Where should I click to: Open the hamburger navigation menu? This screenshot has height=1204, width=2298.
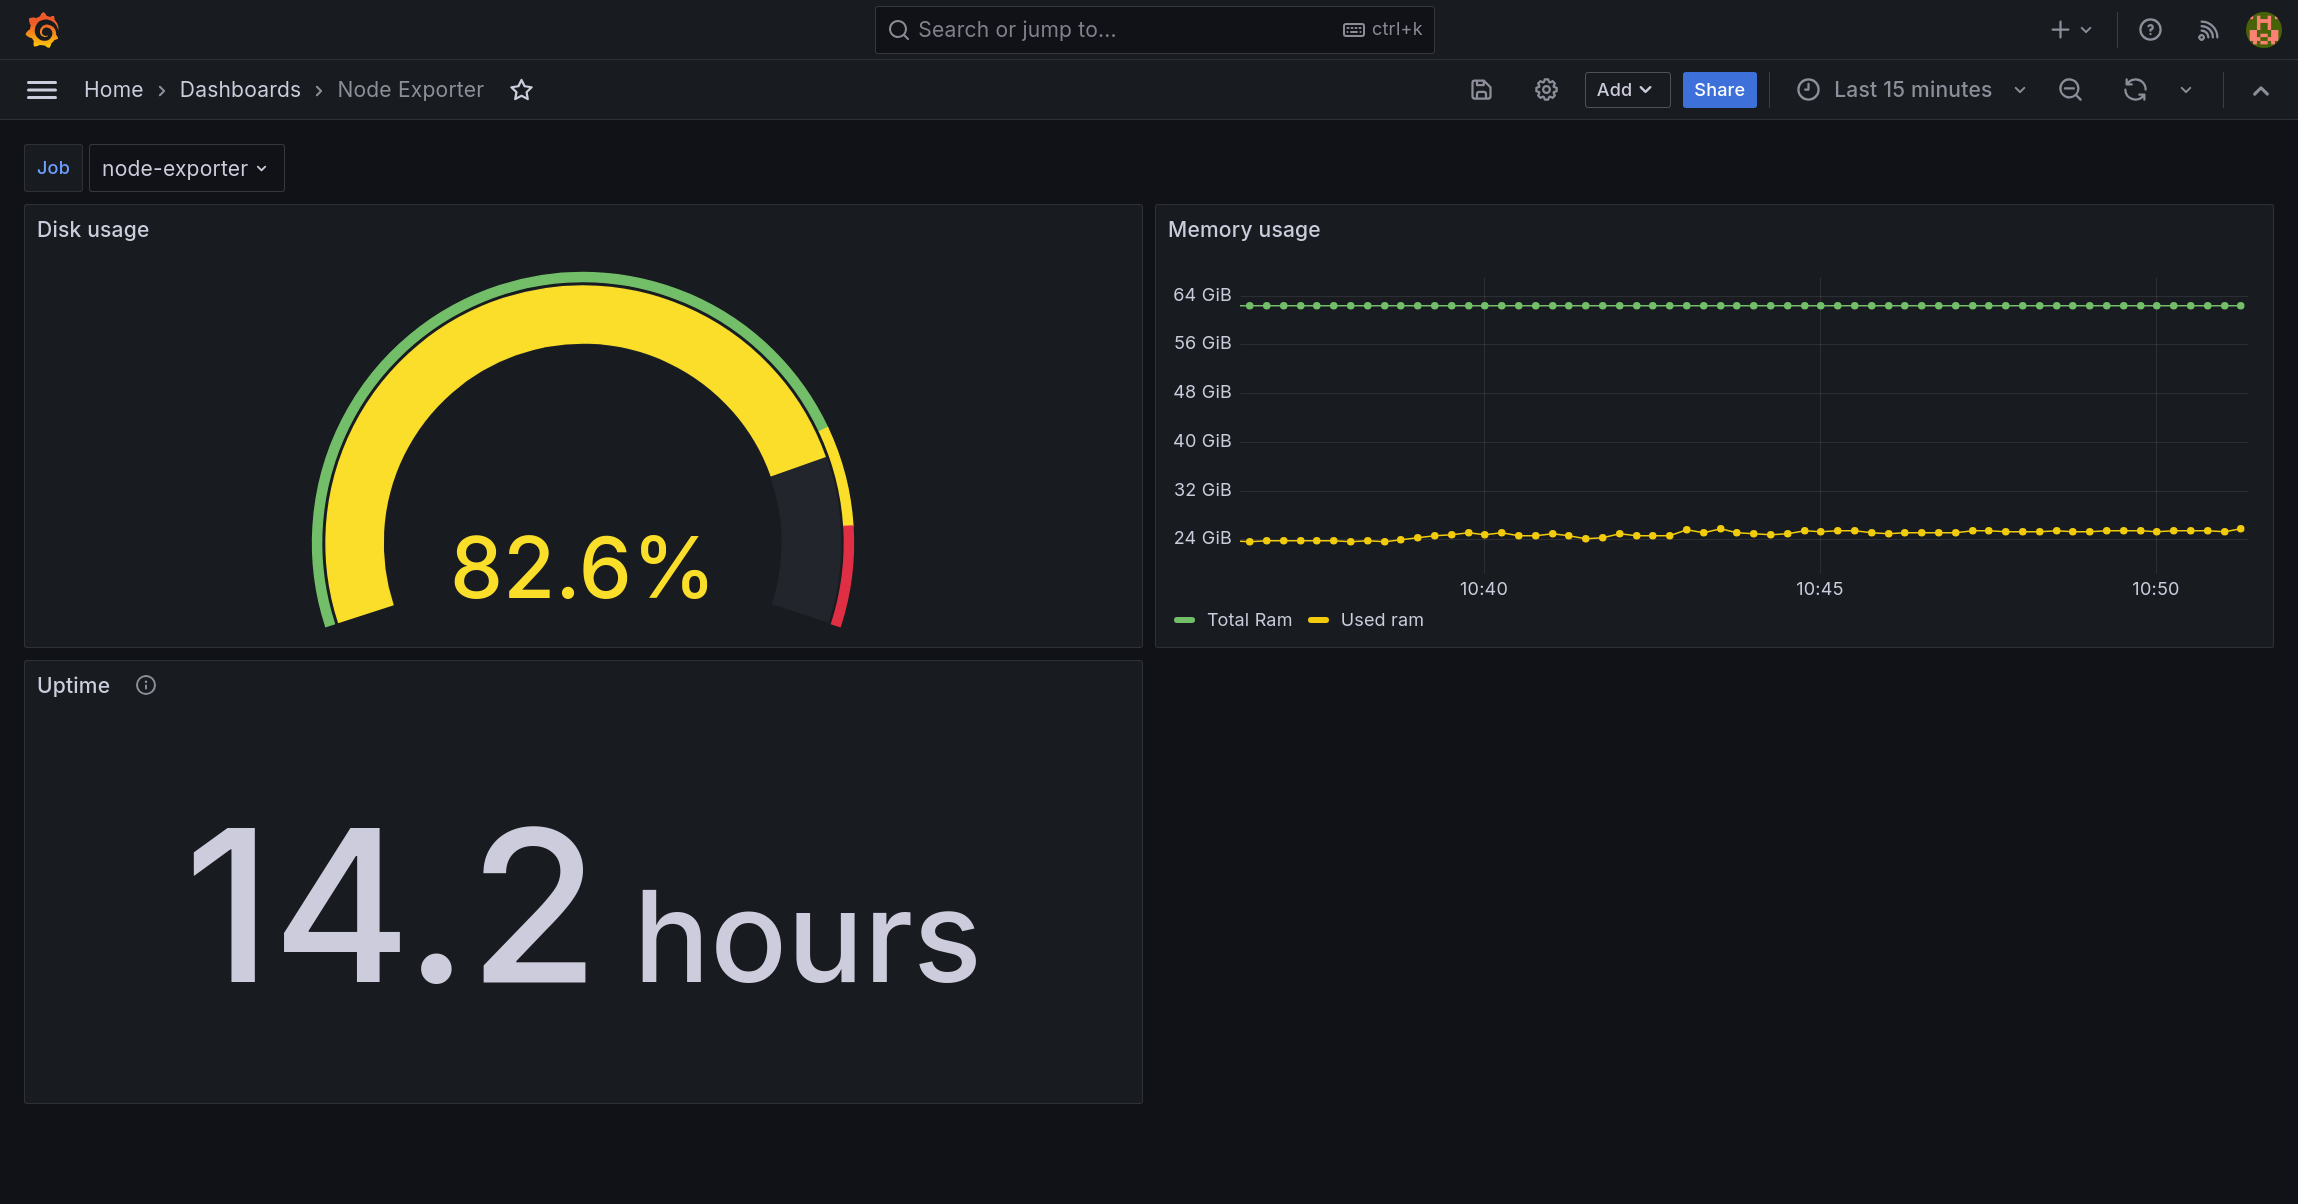click(x=42, y=90)
